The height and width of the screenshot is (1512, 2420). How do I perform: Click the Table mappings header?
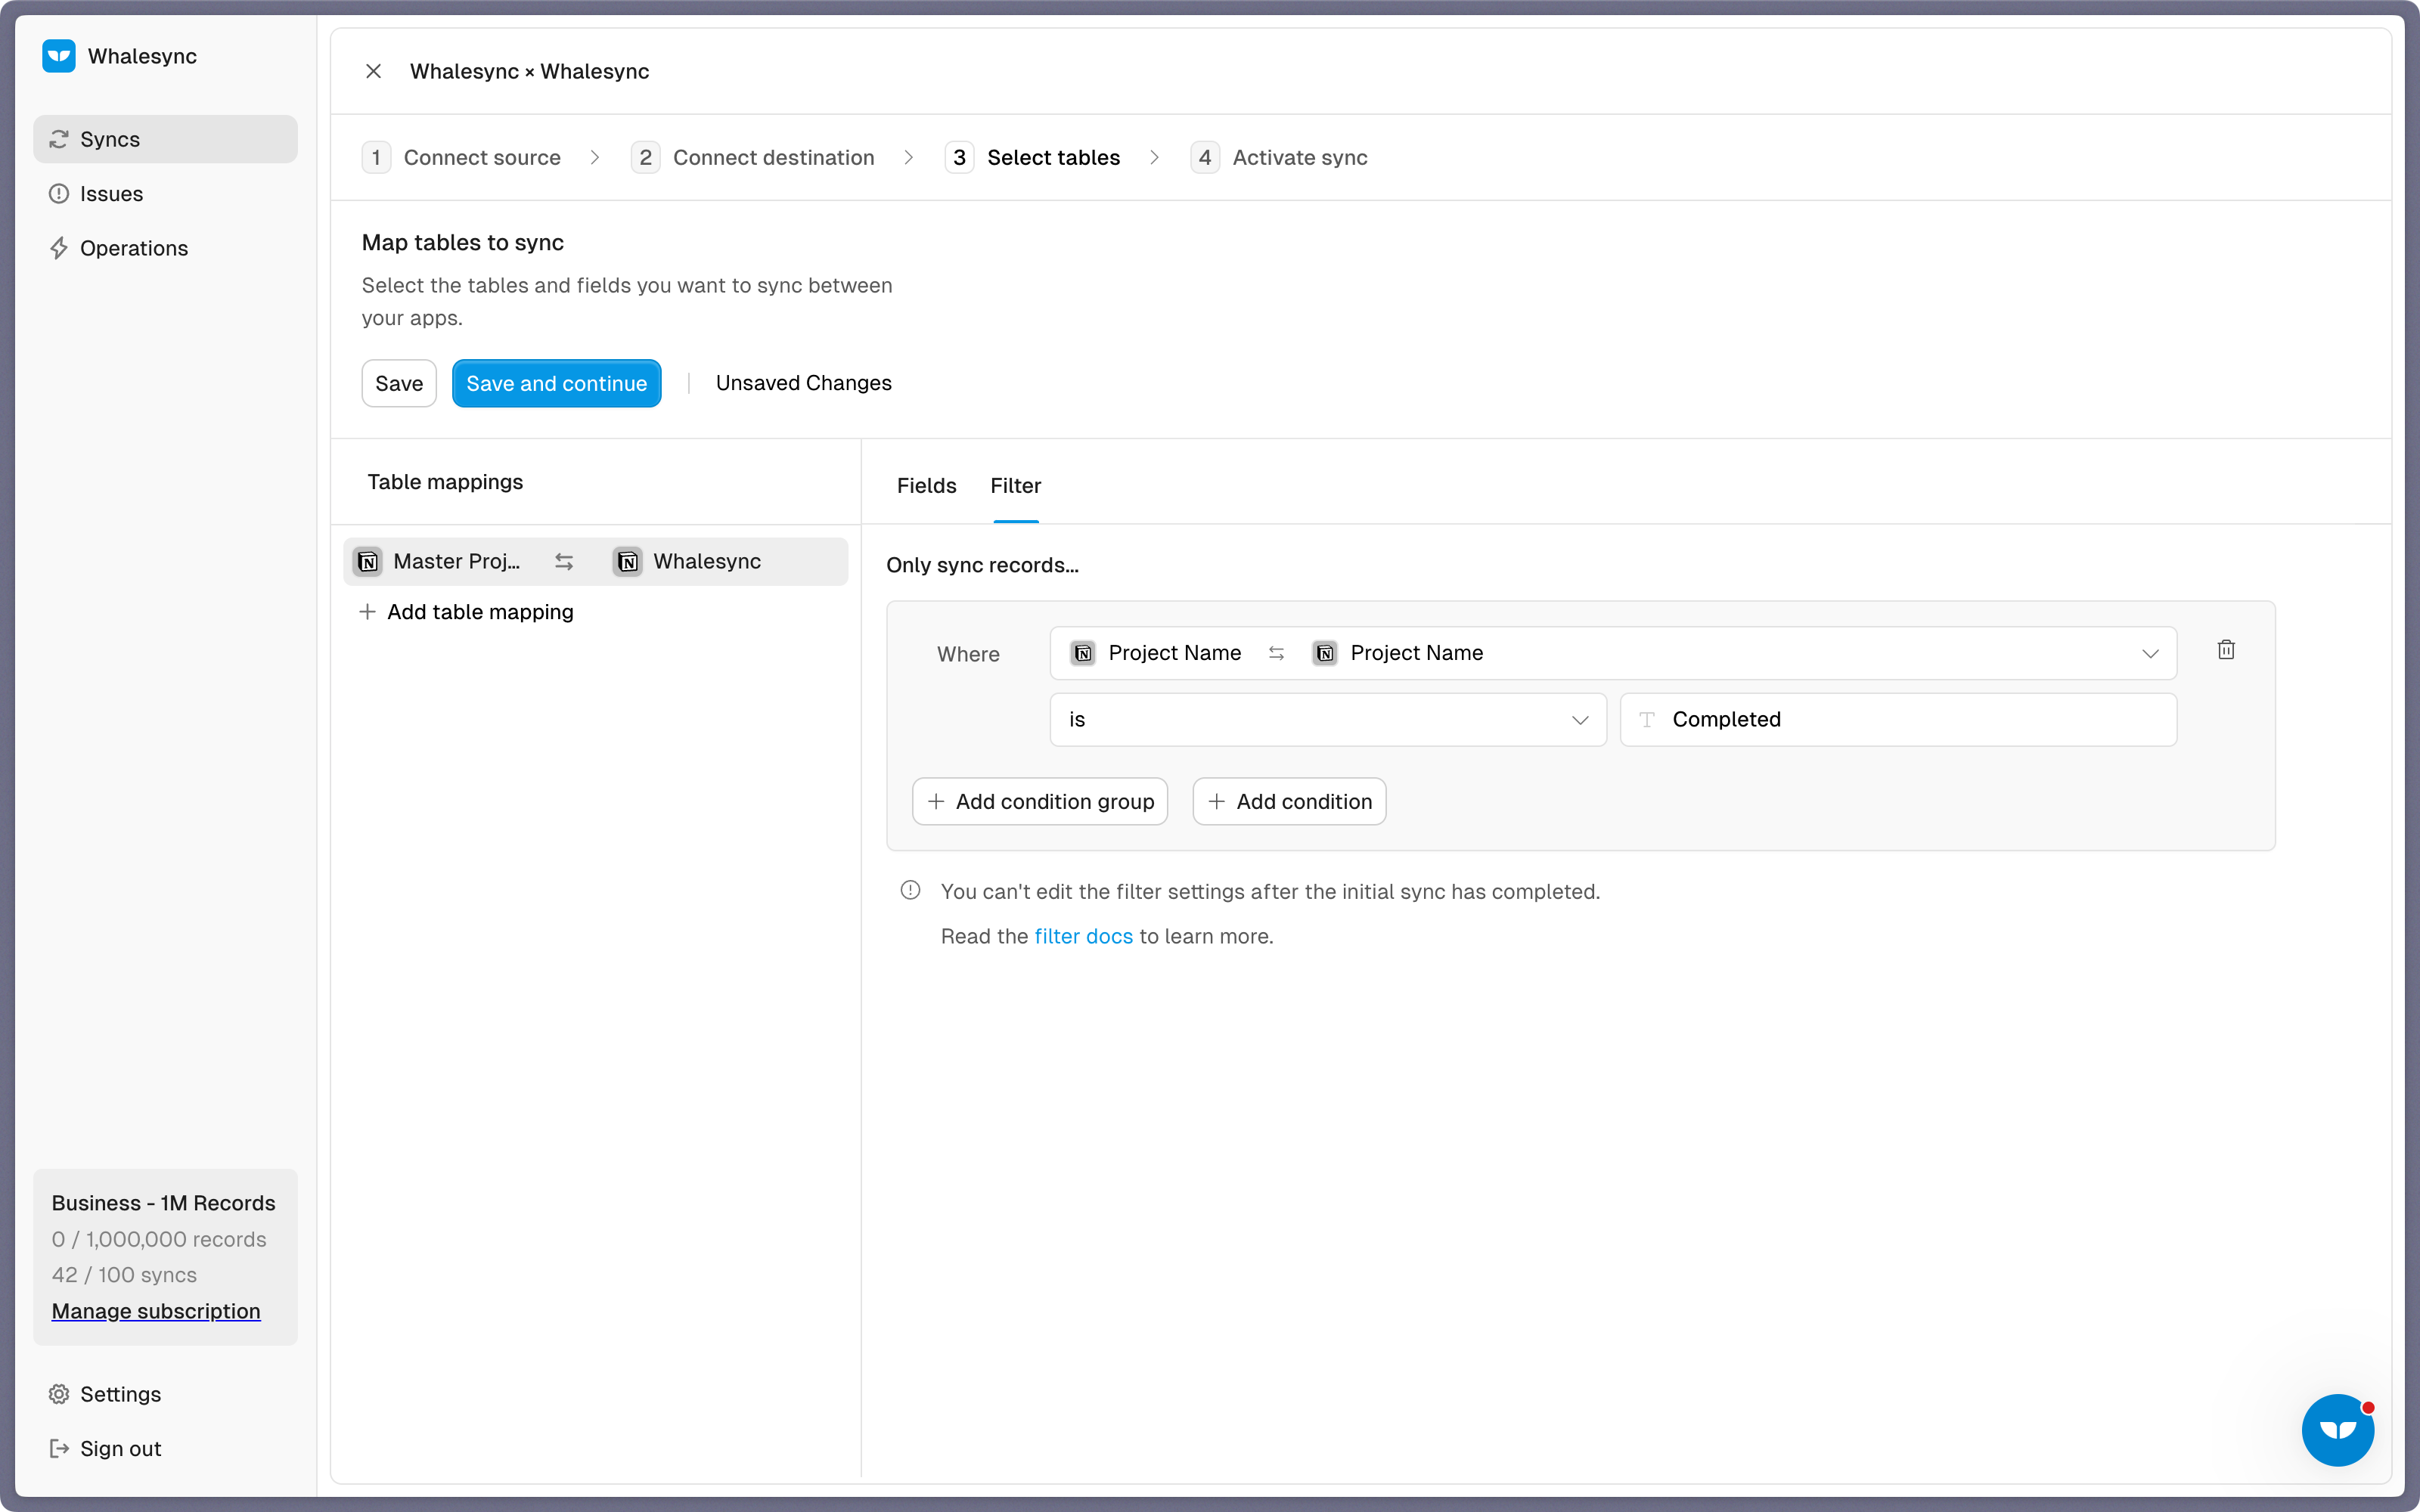tap(445, 482)
